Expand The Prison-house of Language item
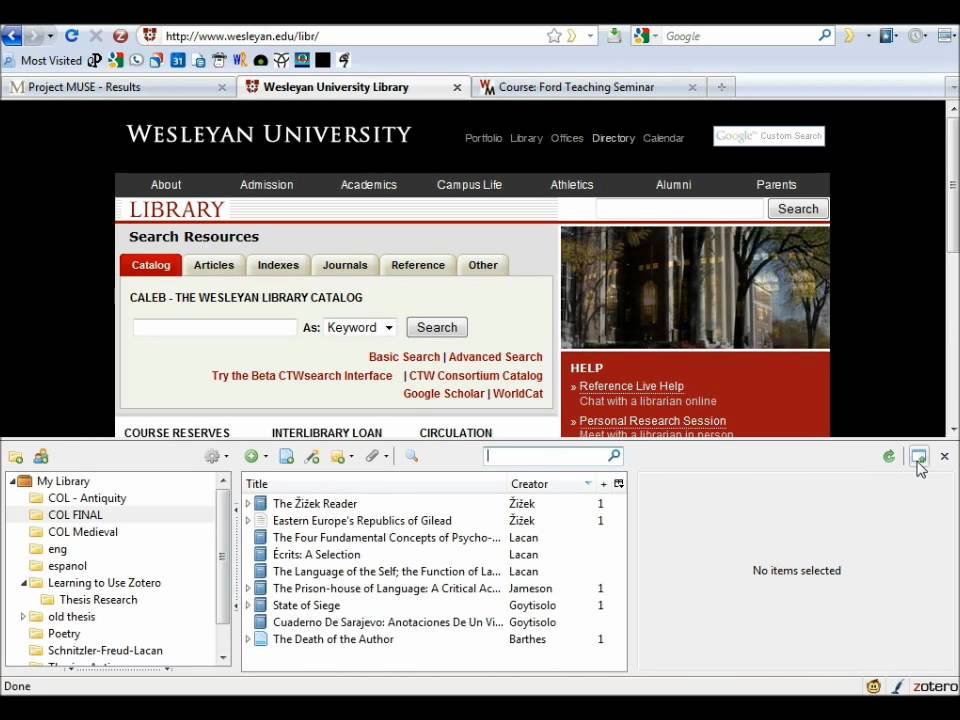The height and width of the screenshot is (720, 960). click(x=248, y=588)
